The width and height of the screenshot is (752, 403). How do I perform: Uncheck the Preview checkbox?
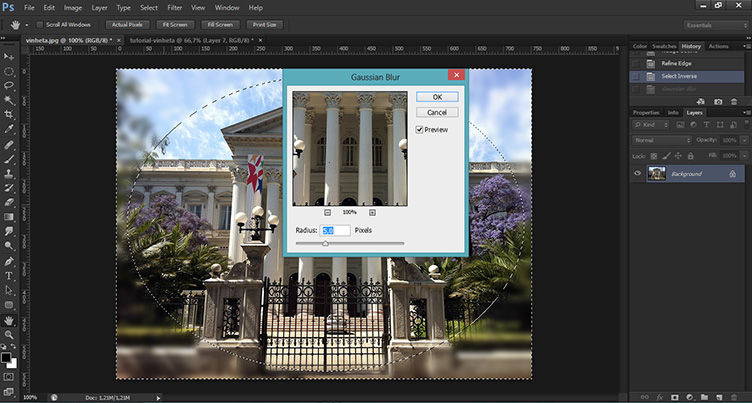(x=419, y=130)
